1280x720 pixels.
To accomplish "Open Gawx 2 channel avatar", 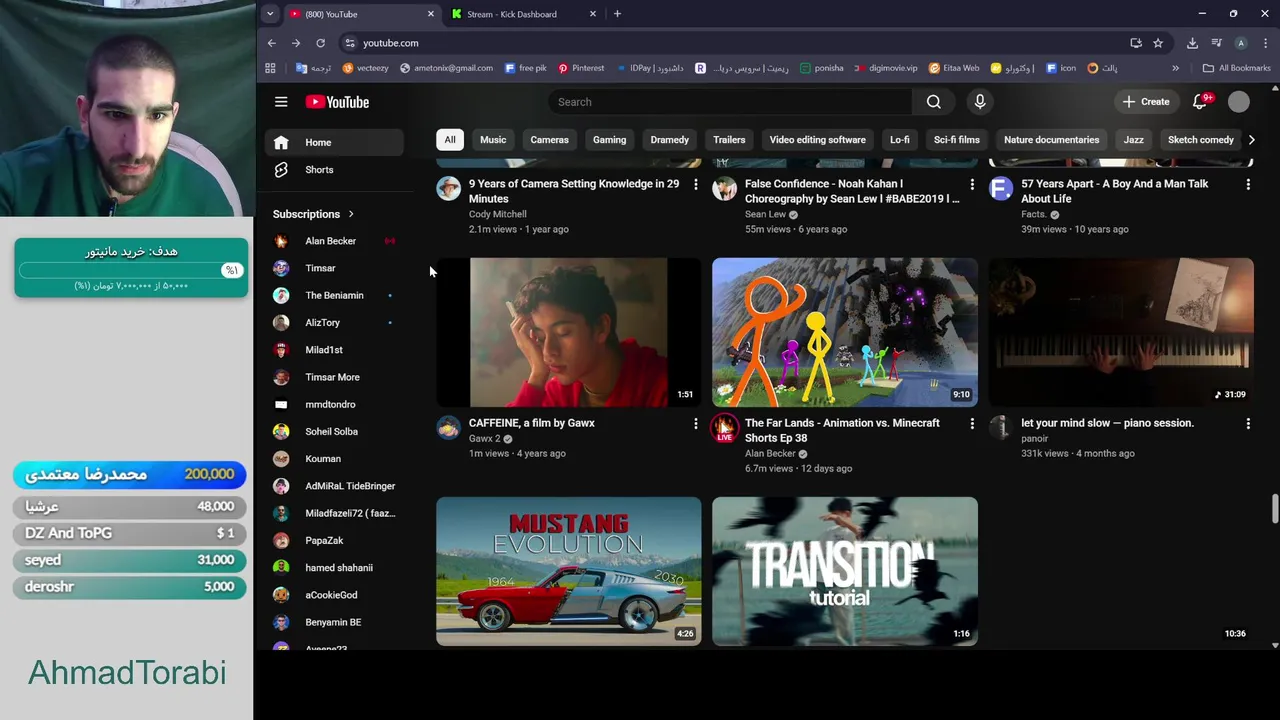I will coord(449,428).
